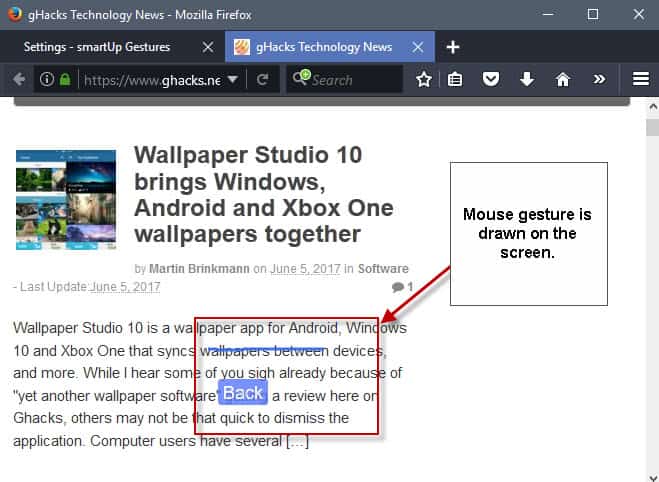Click the search magnifier icon
The height and width of the screenshot is (482, 659).
tap(301, 77)
